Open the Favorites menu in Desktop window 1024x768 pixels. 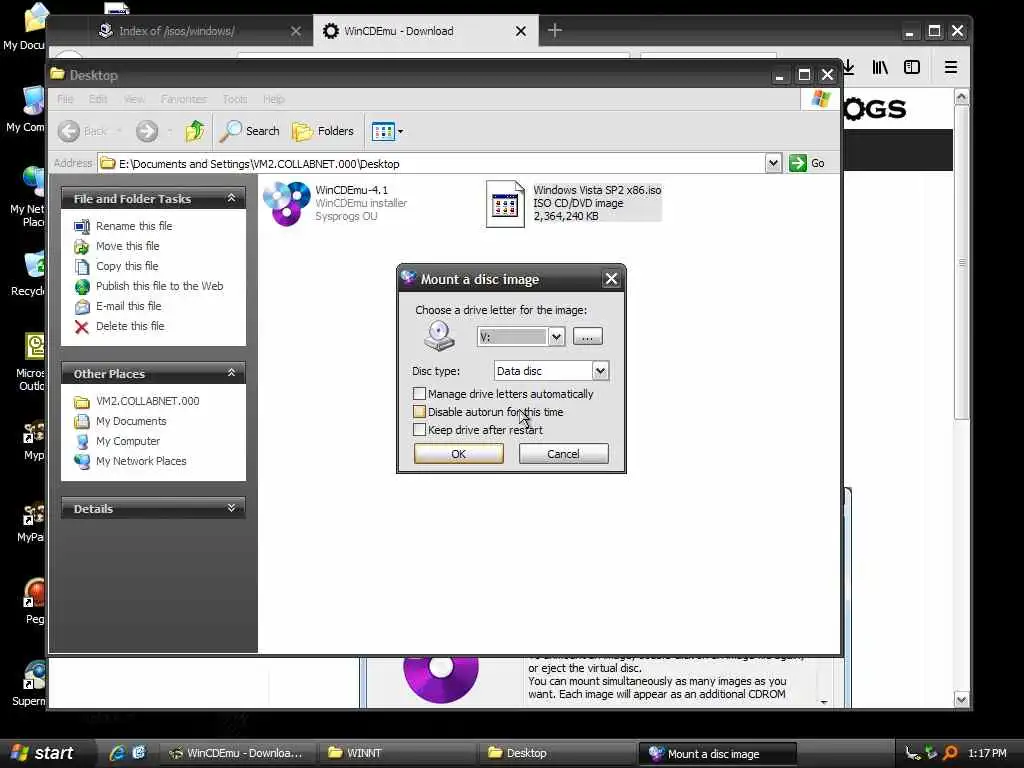click(x=184, y=99)
